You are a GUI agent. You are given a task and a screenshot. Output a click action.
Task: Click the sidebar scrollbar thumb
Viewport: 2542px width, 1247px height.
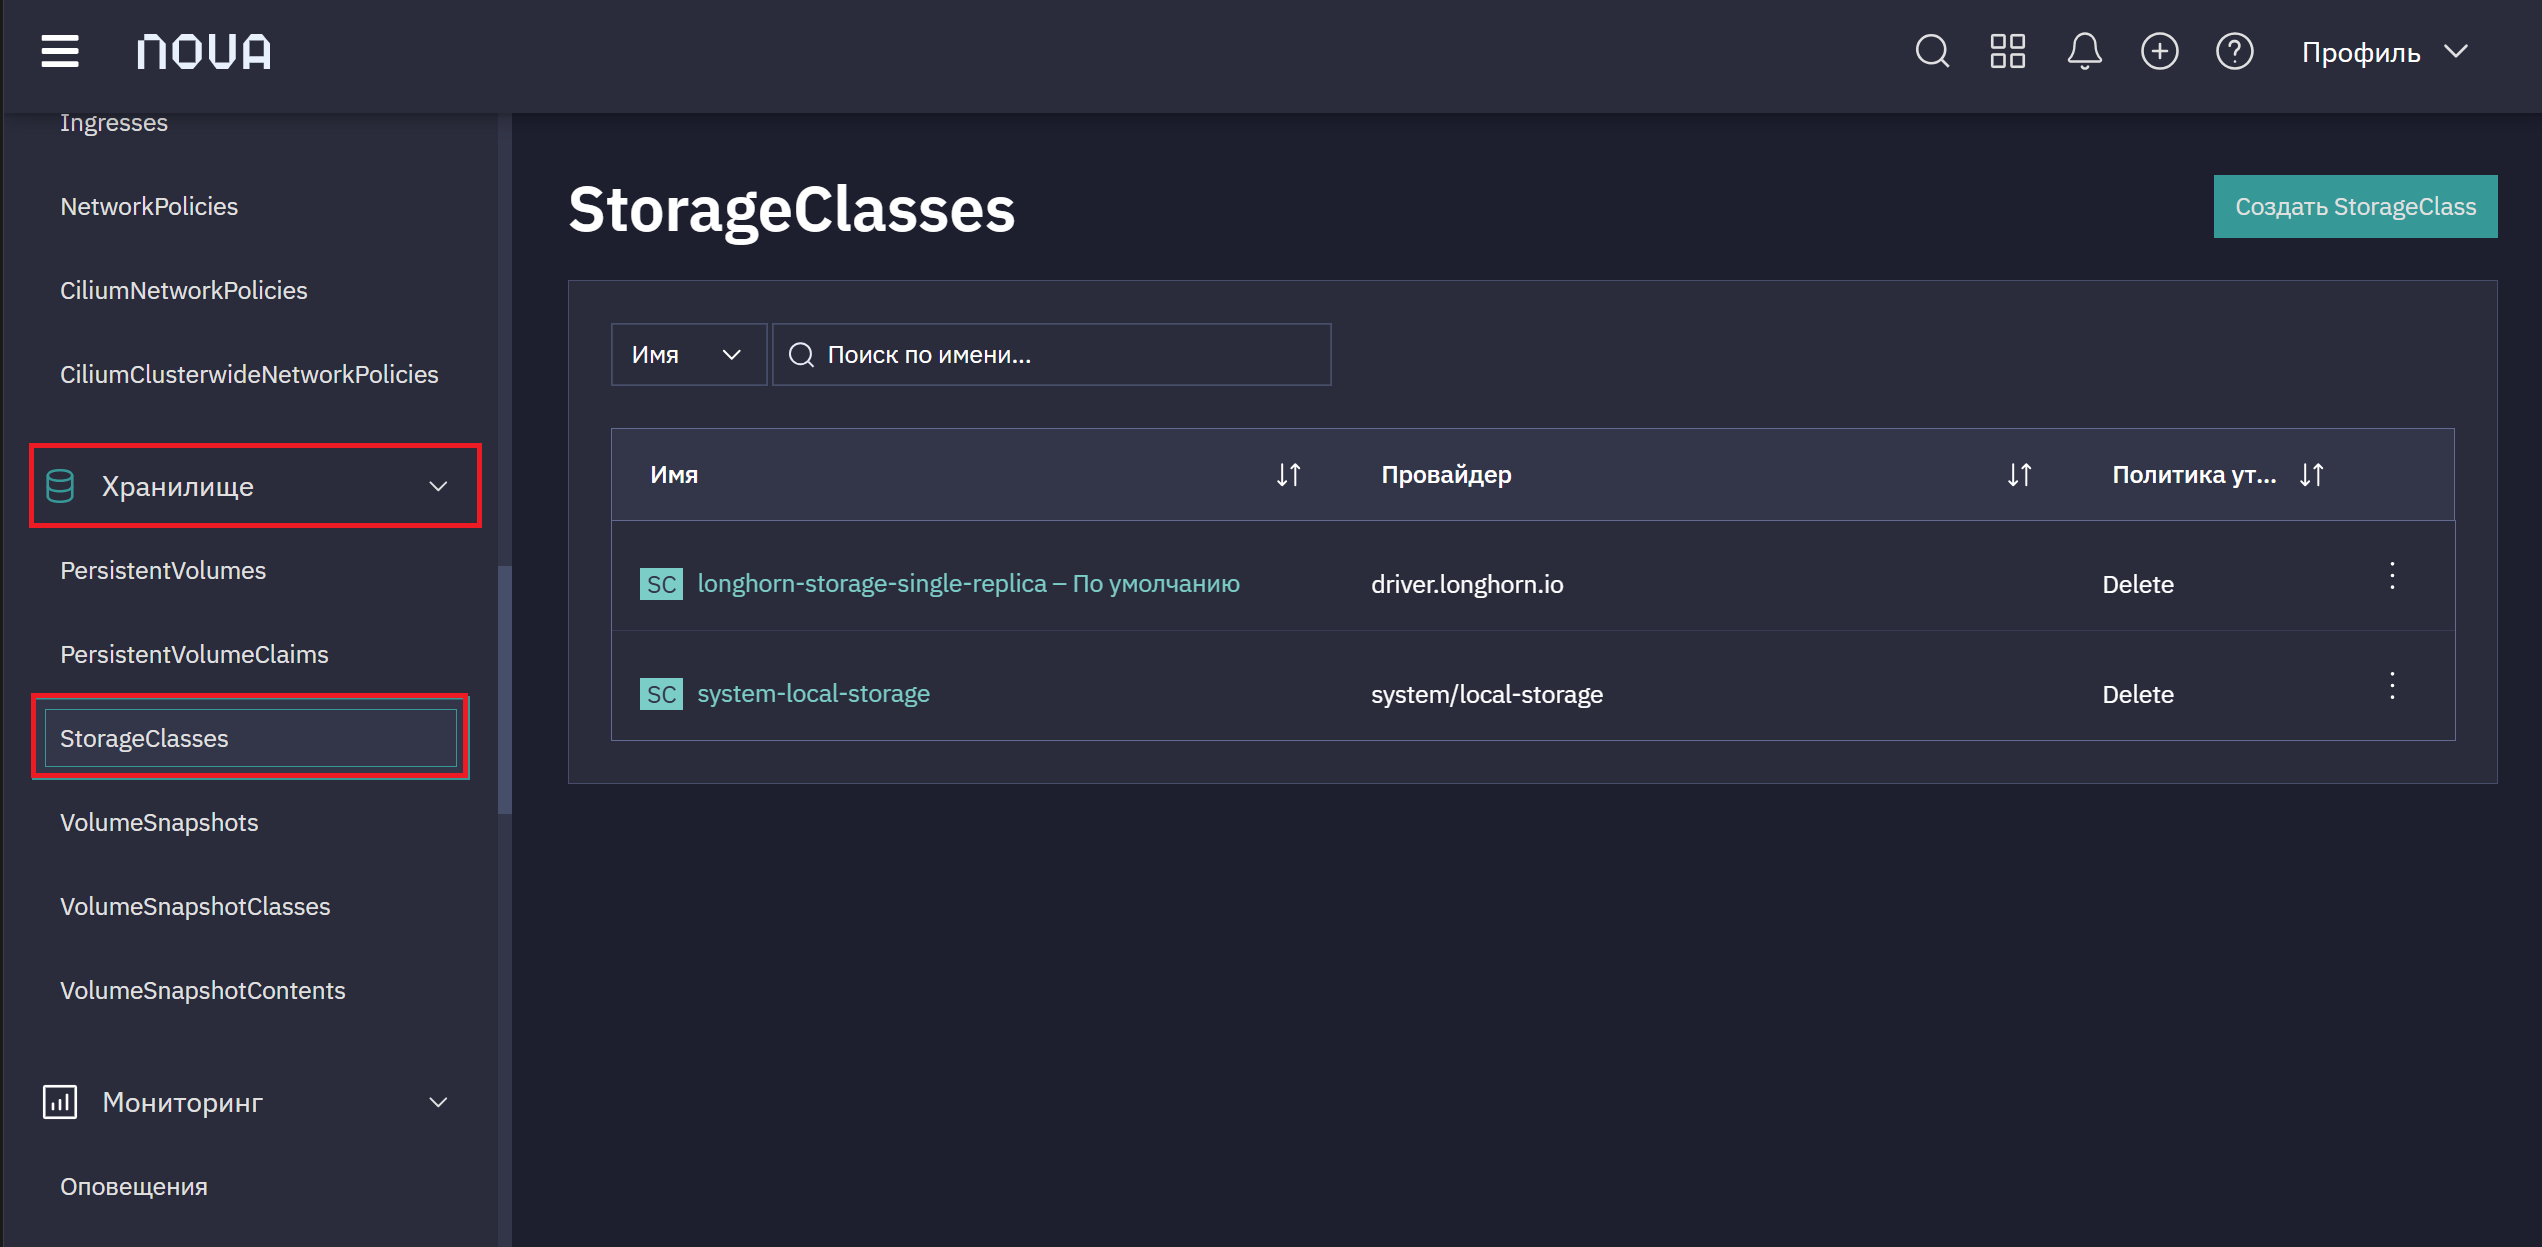coord(505,690)
